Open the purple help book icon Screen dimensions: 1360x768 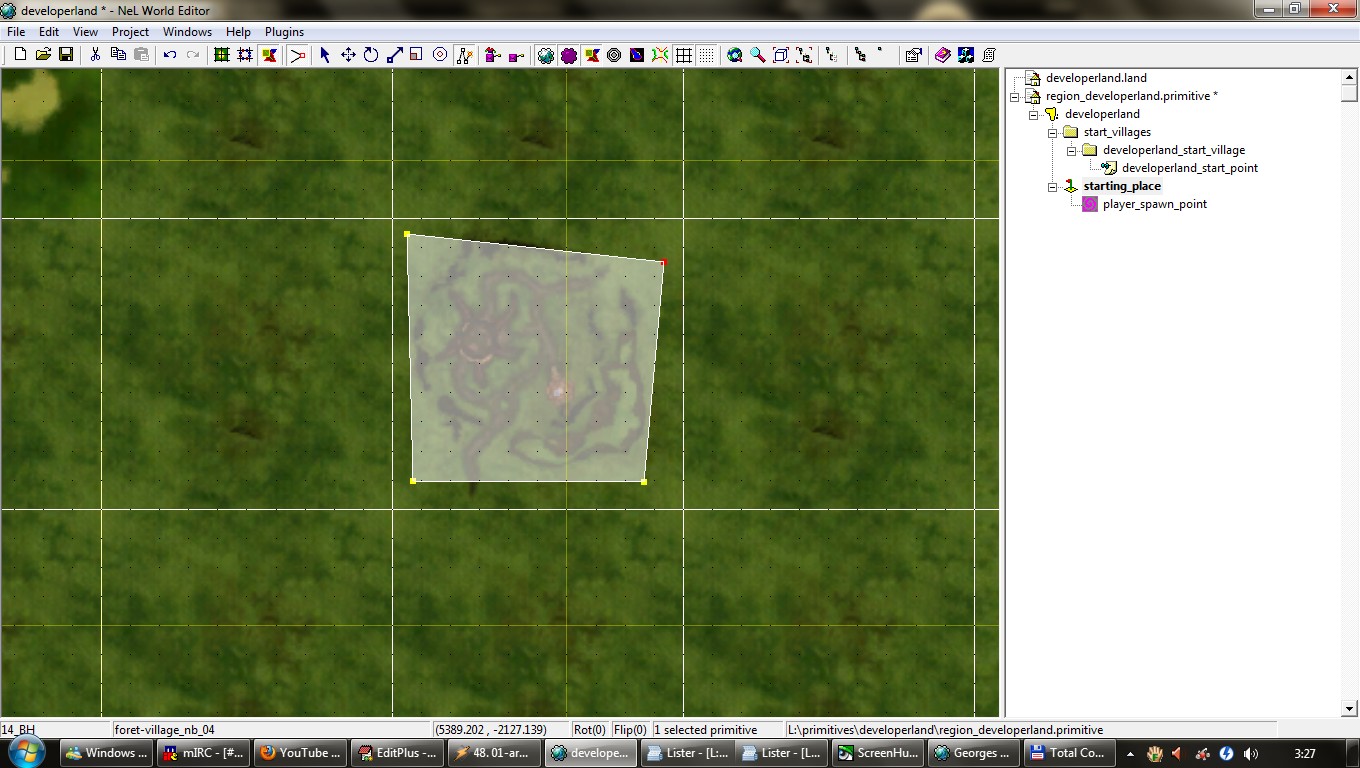point(942,55)
